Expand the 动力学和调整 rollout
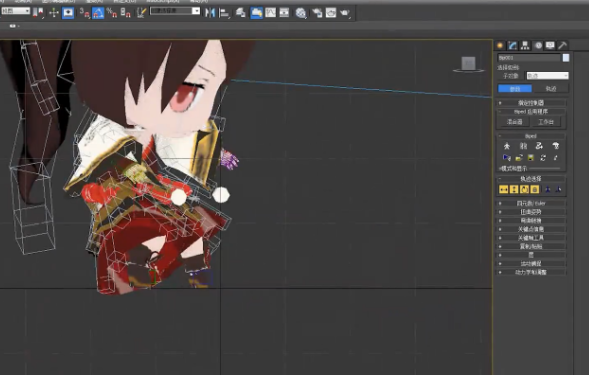589x375 pixels. [532, 272]
